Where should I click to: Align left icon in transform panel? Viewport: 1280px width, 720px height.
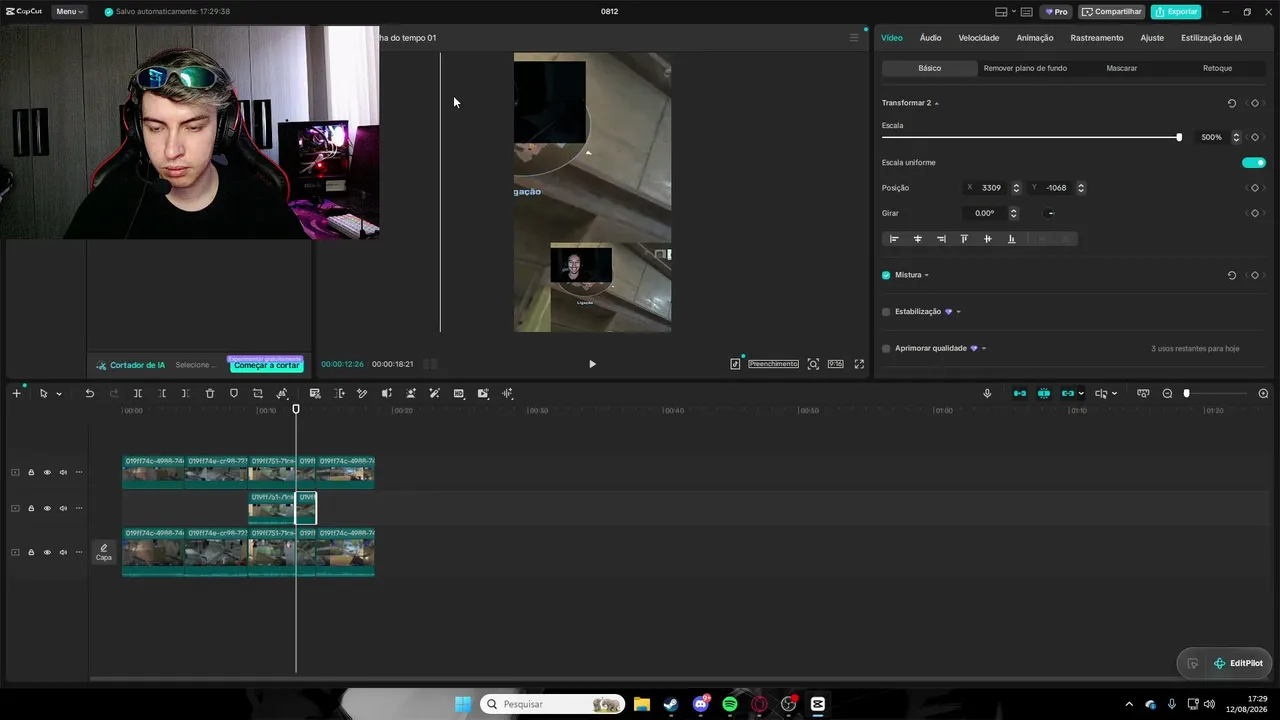tap(894, 239)
